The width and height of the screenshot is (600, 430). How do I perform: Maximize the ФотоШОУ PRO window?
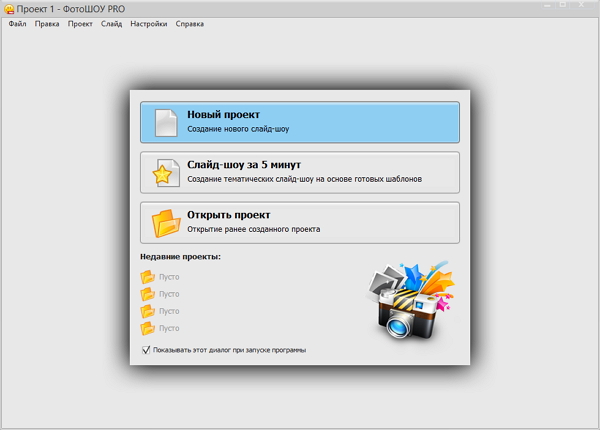(x=563, y=5)
